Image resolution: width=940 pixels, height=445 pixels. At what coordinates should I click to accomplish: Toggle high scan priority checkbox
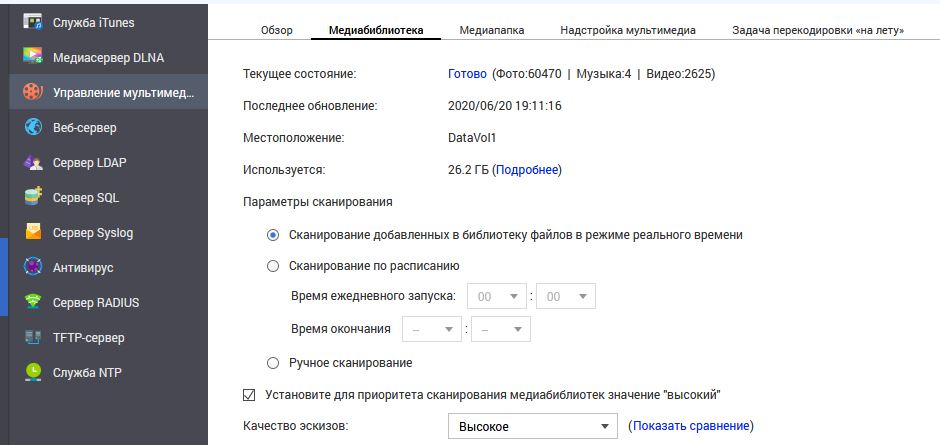click(x=250, y=394)
